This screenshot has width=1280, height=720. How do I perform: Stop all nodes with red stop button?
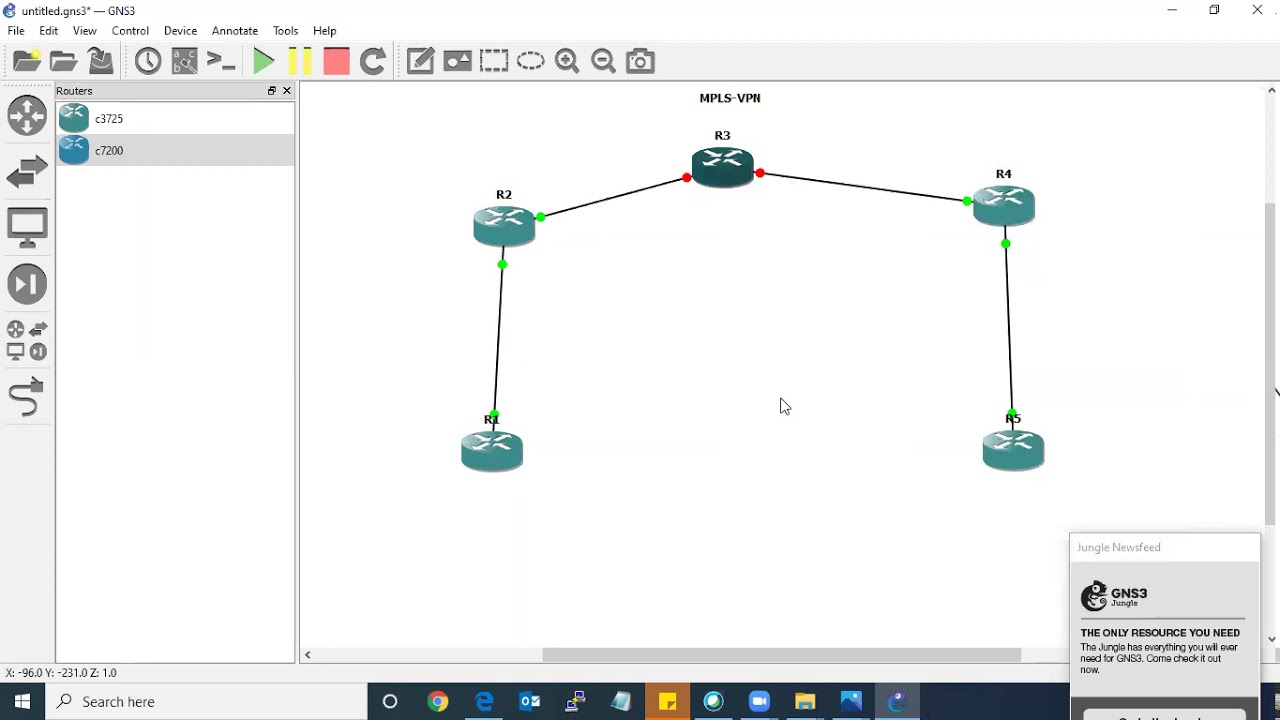tap(336, 62)
